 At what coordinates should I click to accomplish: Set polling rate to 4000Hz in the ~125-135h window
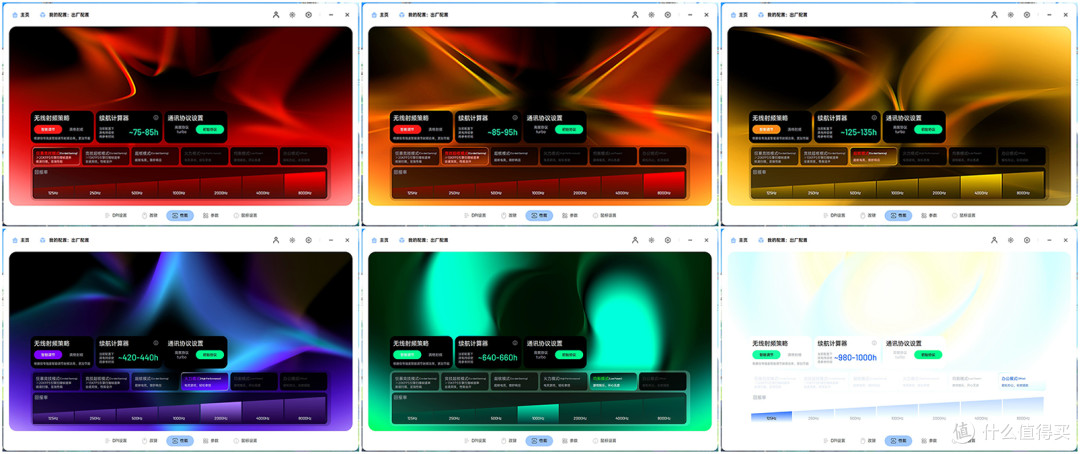click(981, 185)
